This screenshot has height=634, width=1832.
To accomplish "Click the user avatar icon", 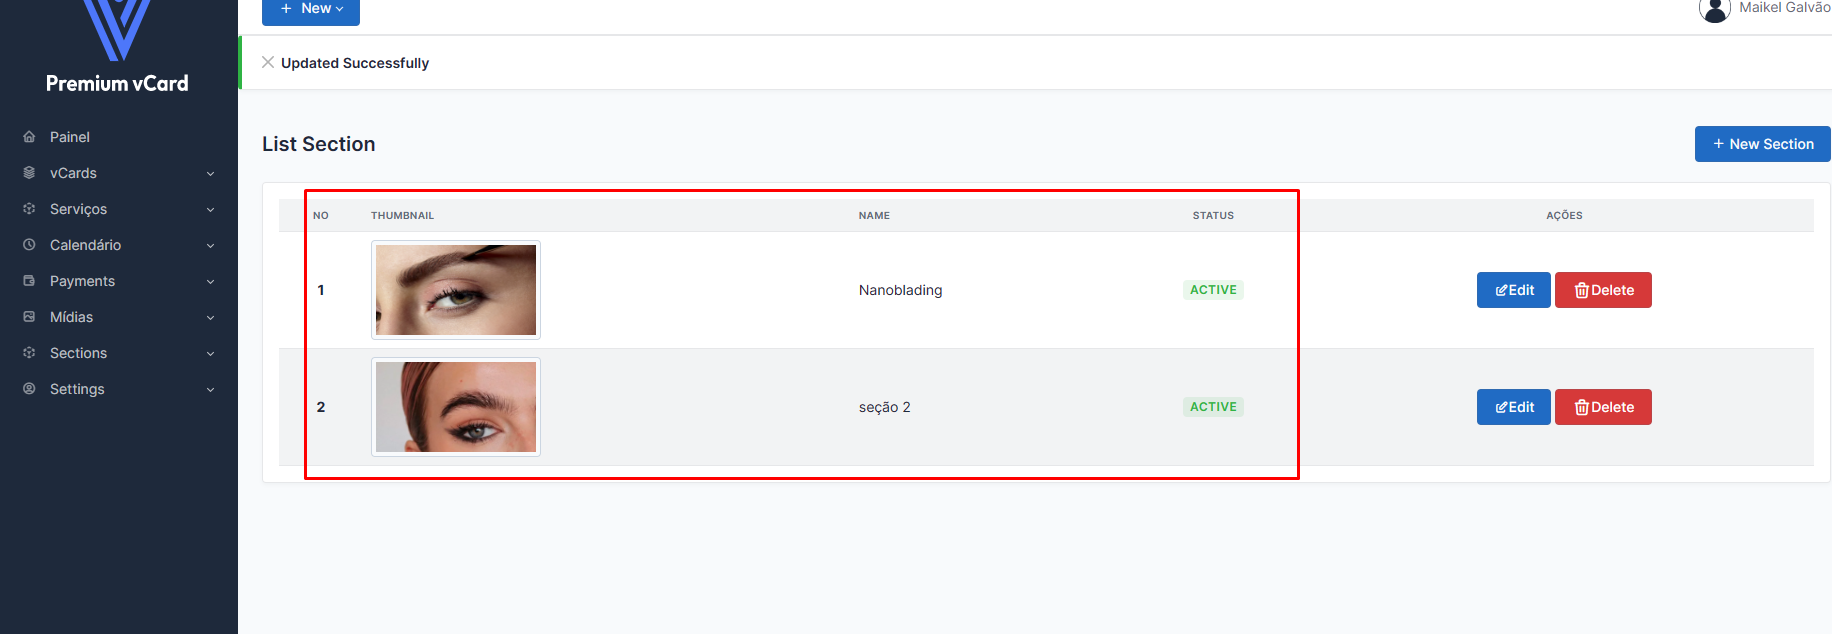I will coord(1714,9).
